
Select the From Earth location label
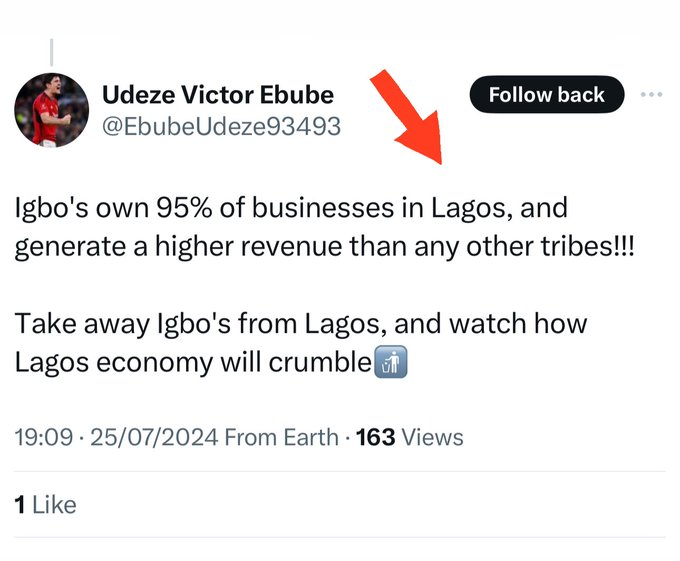(282, 437)
